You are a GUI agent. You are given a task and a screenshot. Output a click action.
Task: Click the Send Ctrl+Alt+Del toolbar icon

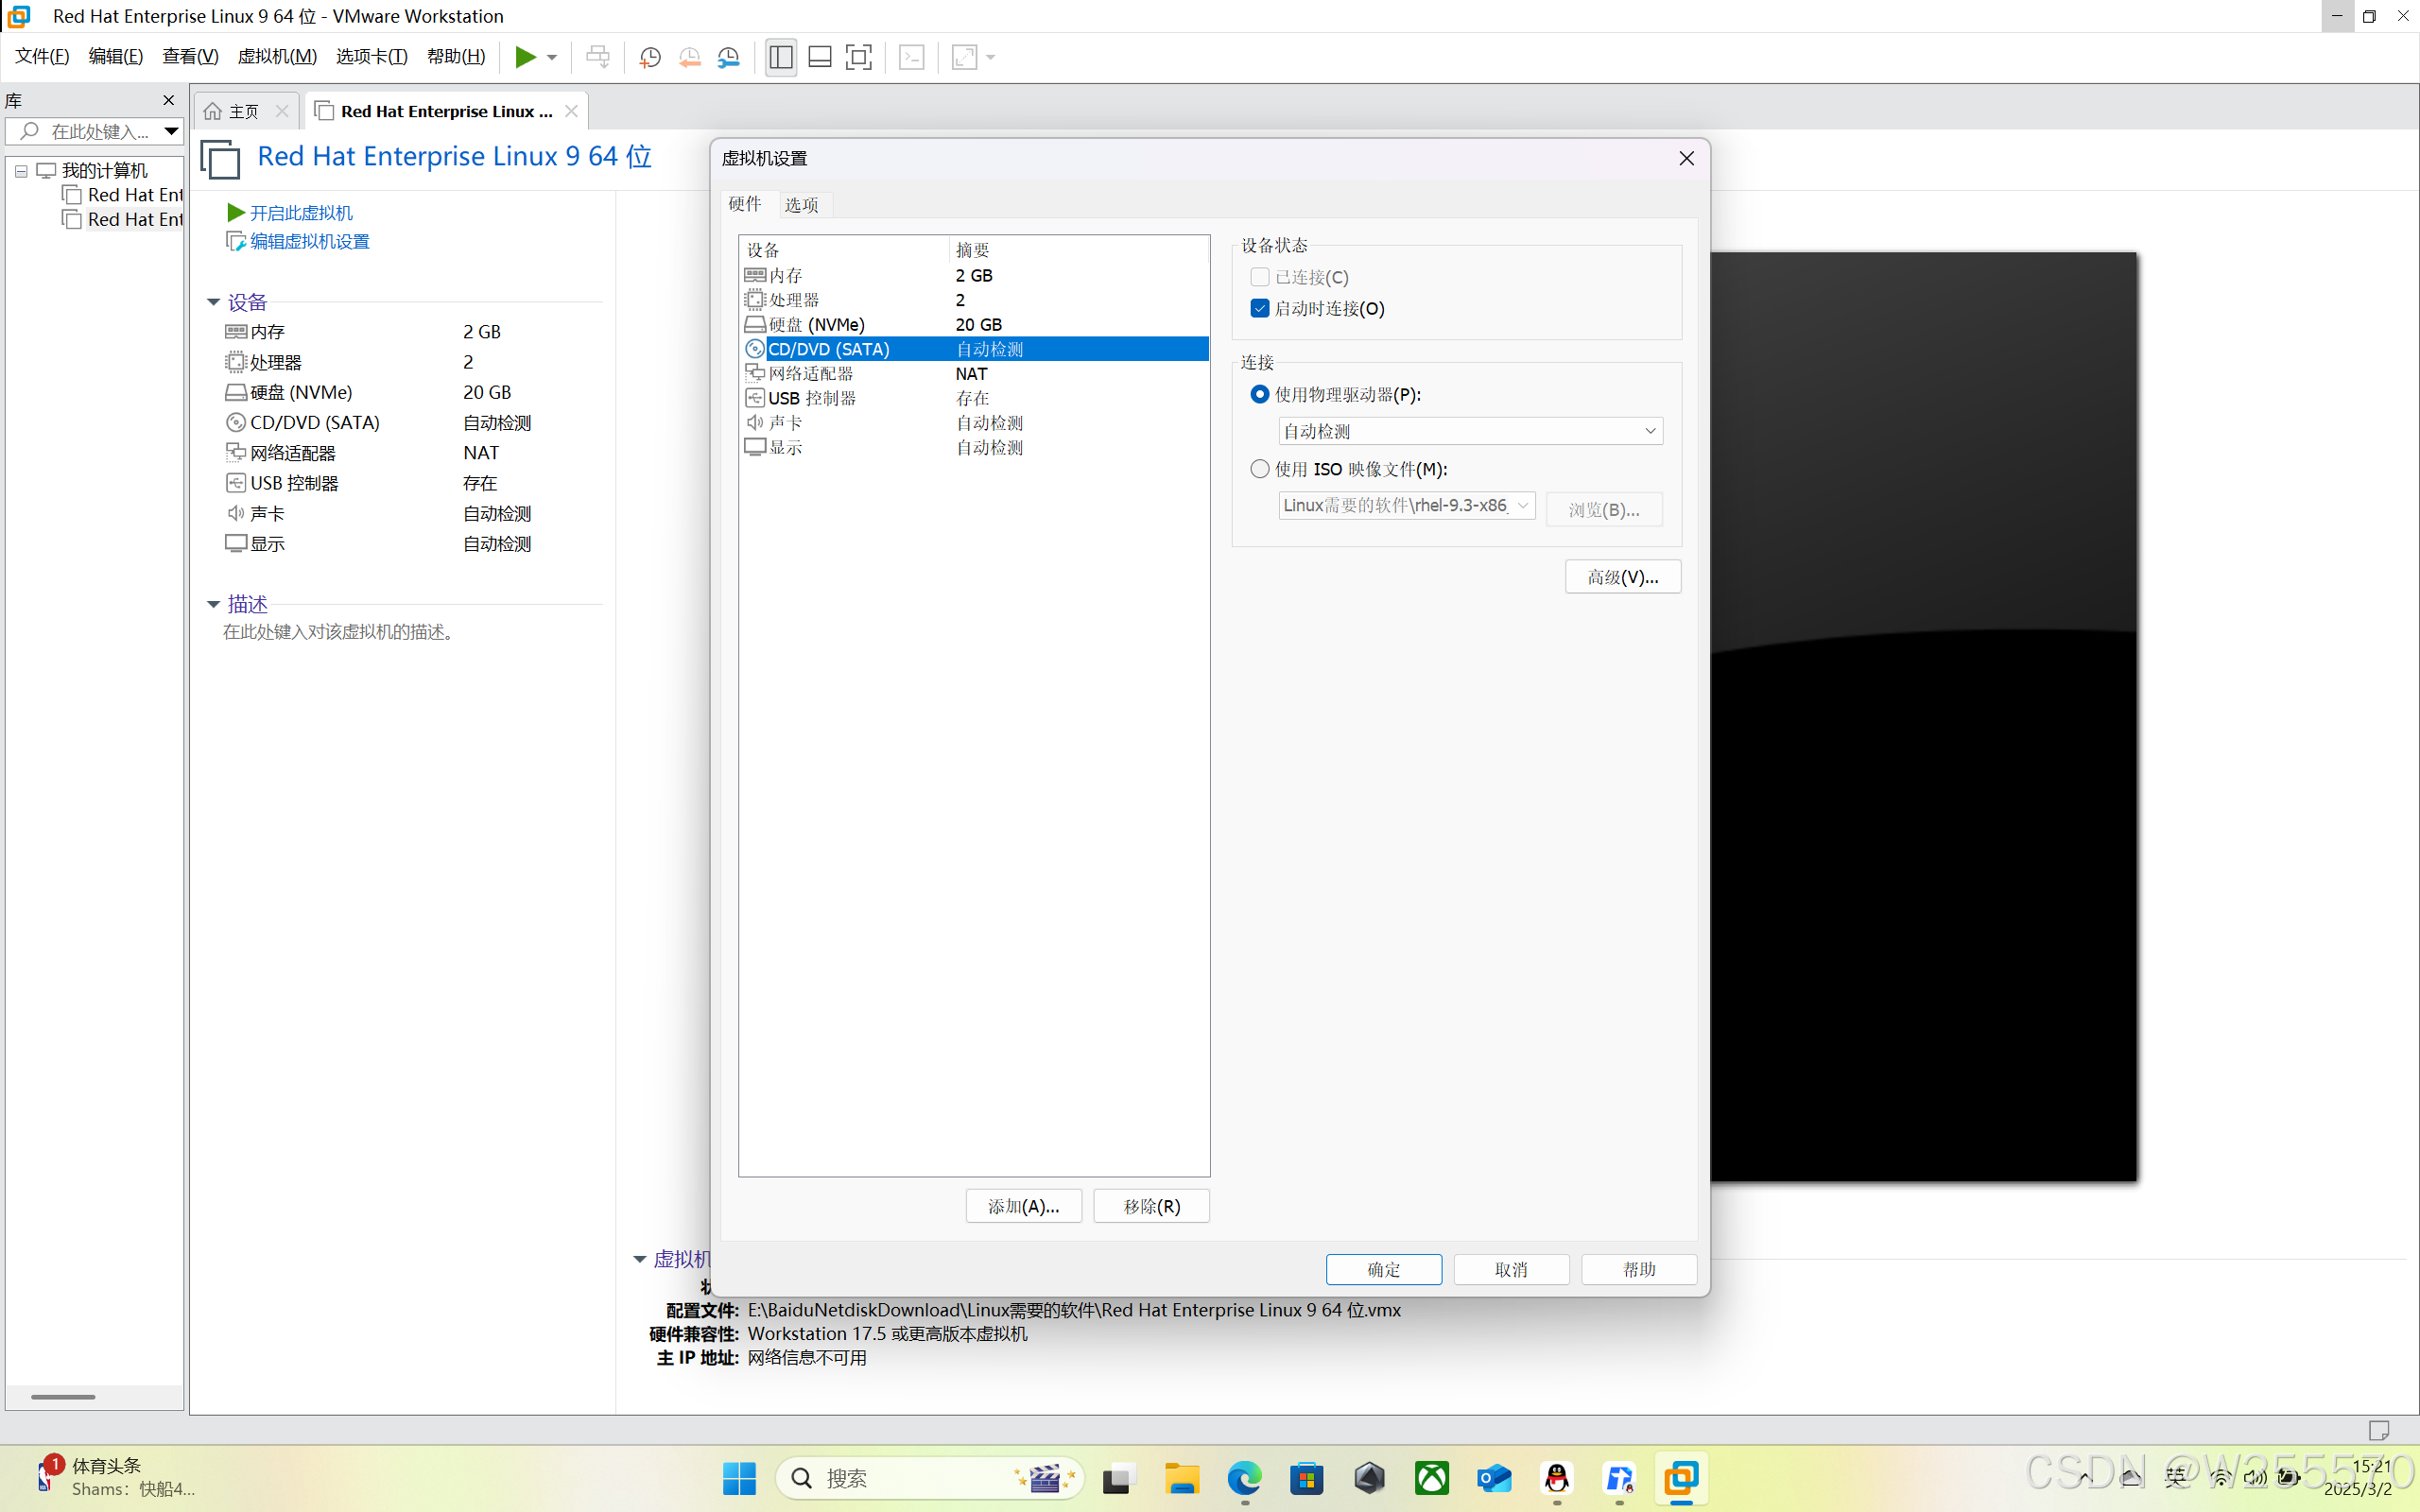click(598, 57)
